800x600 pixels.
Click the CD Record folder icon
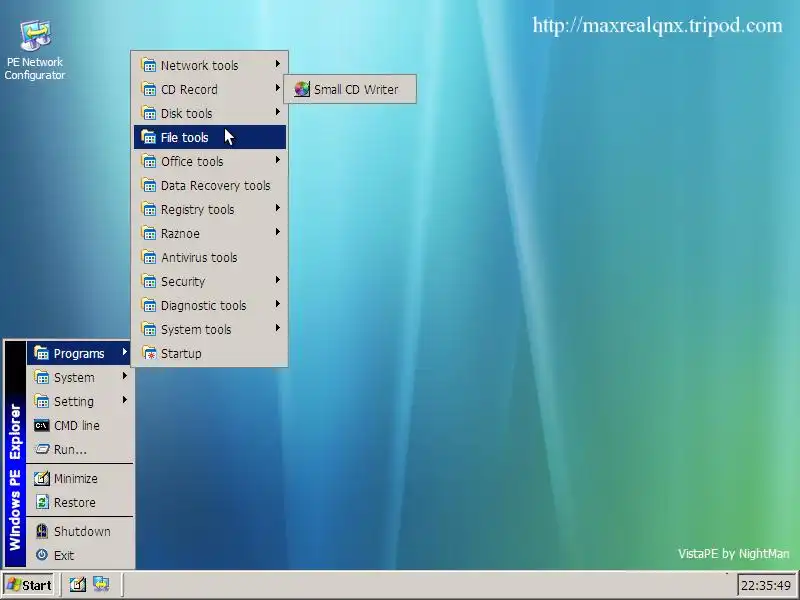tap(148, 89)
